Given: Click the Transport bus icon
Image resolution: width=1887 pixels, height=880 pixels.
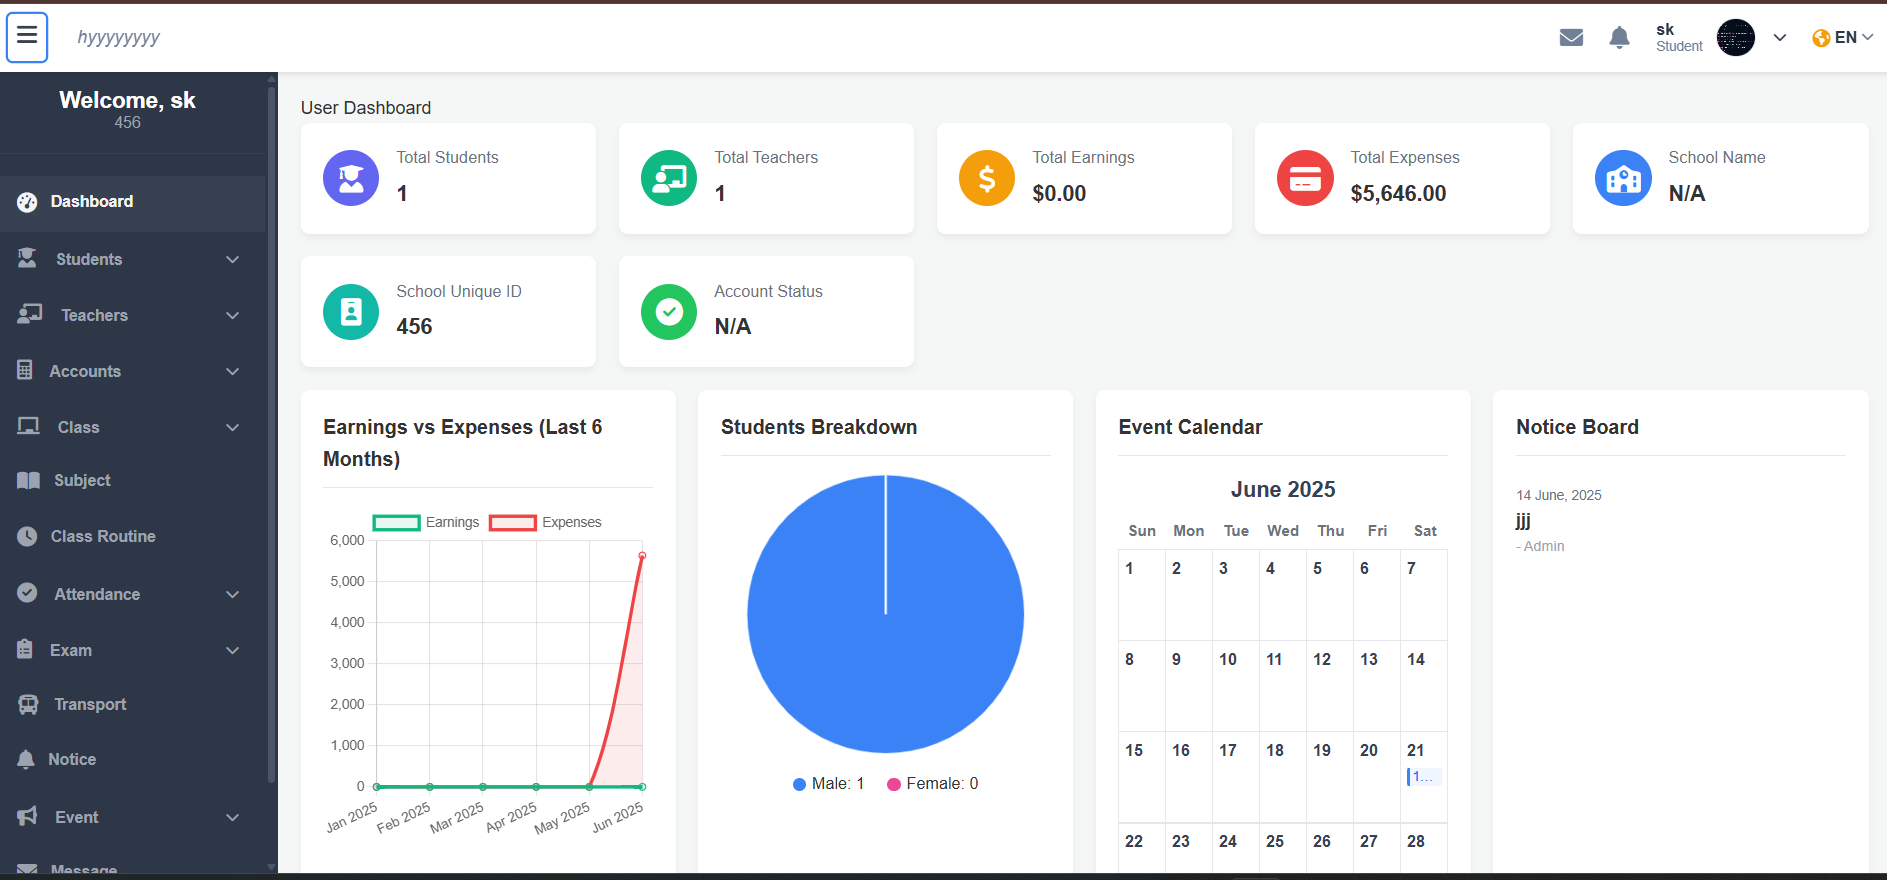Looking at the screenshot, I should (28, 704).
